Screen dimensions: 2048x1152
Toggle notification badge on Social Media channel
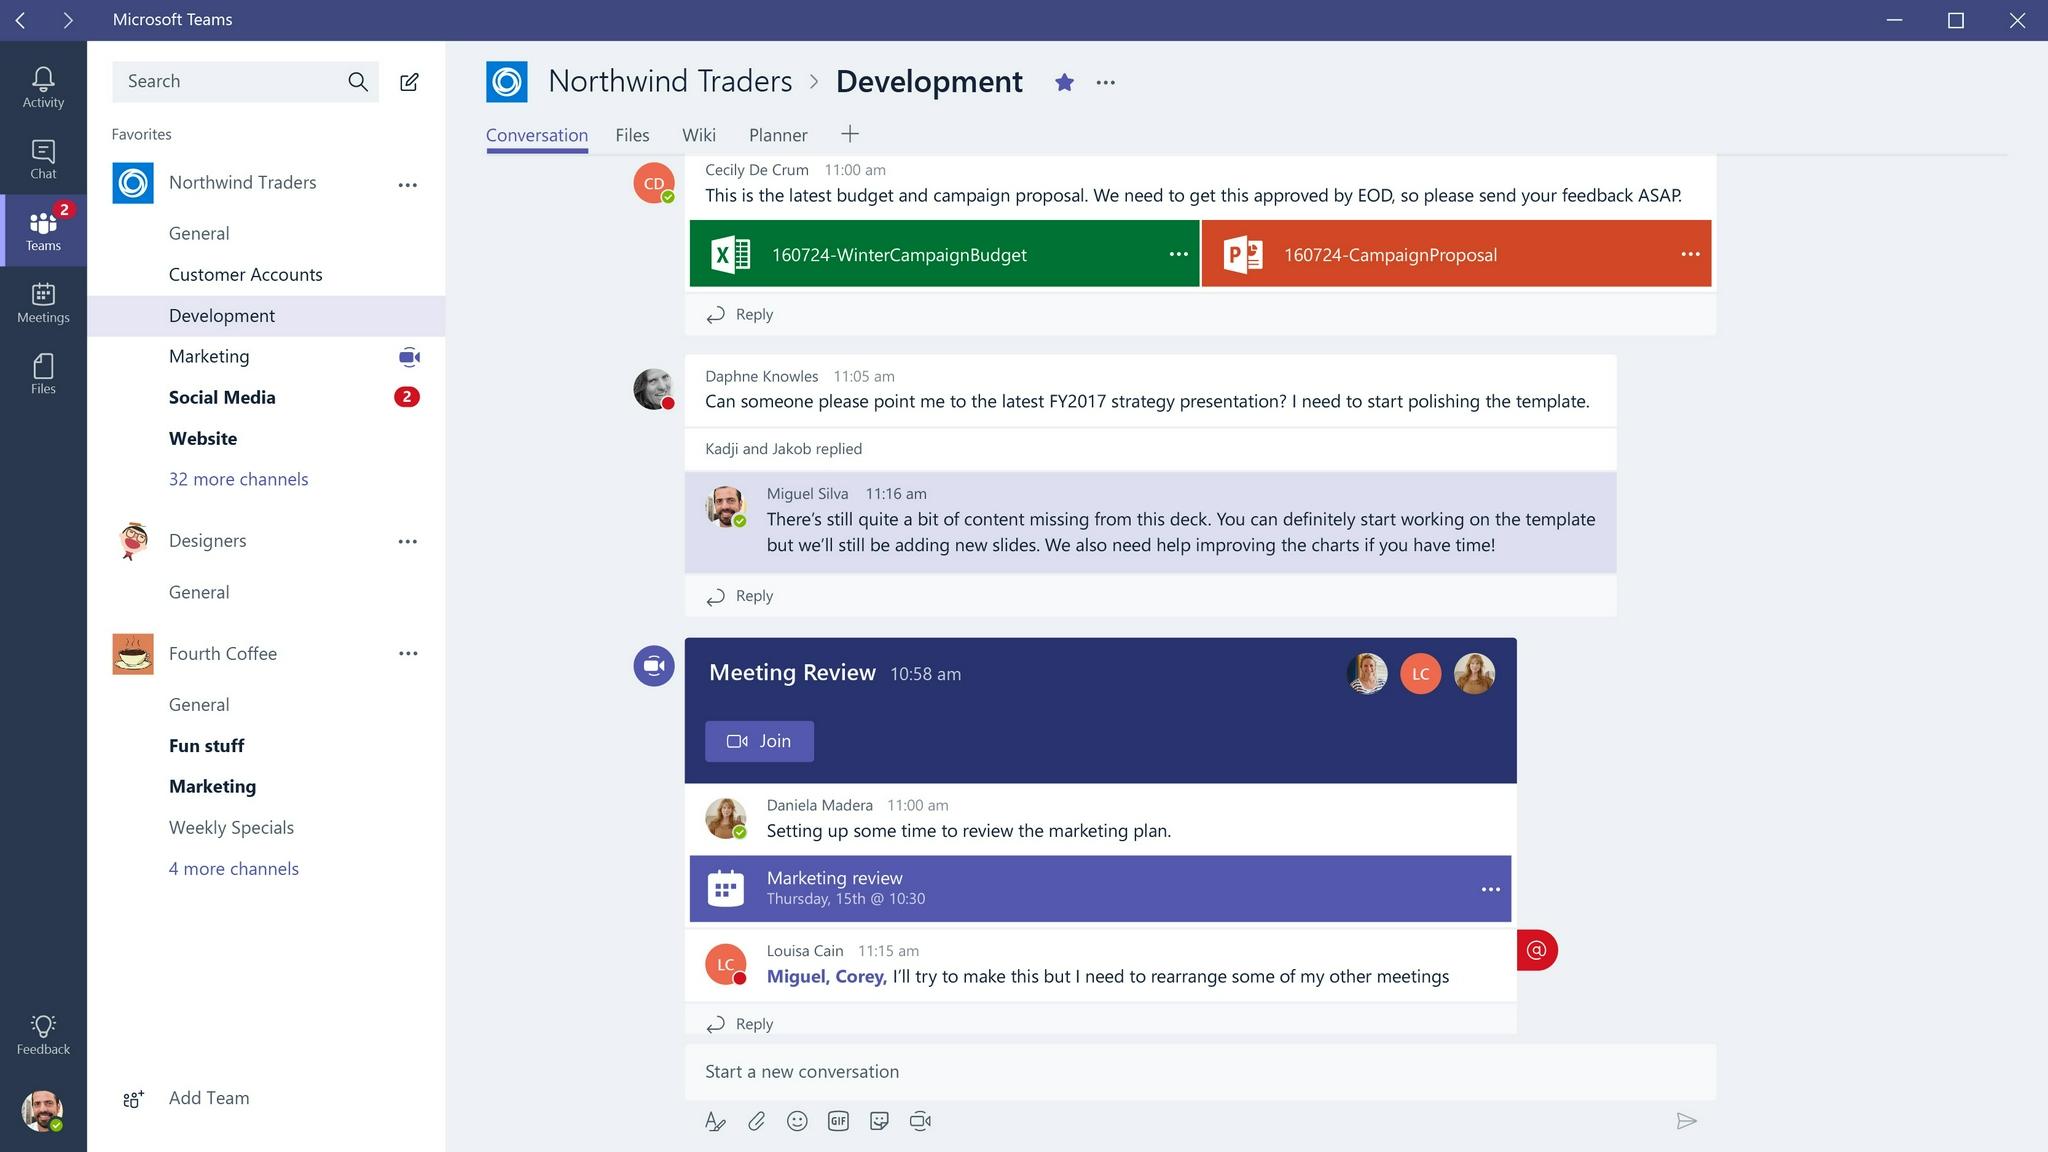point(407,397)
